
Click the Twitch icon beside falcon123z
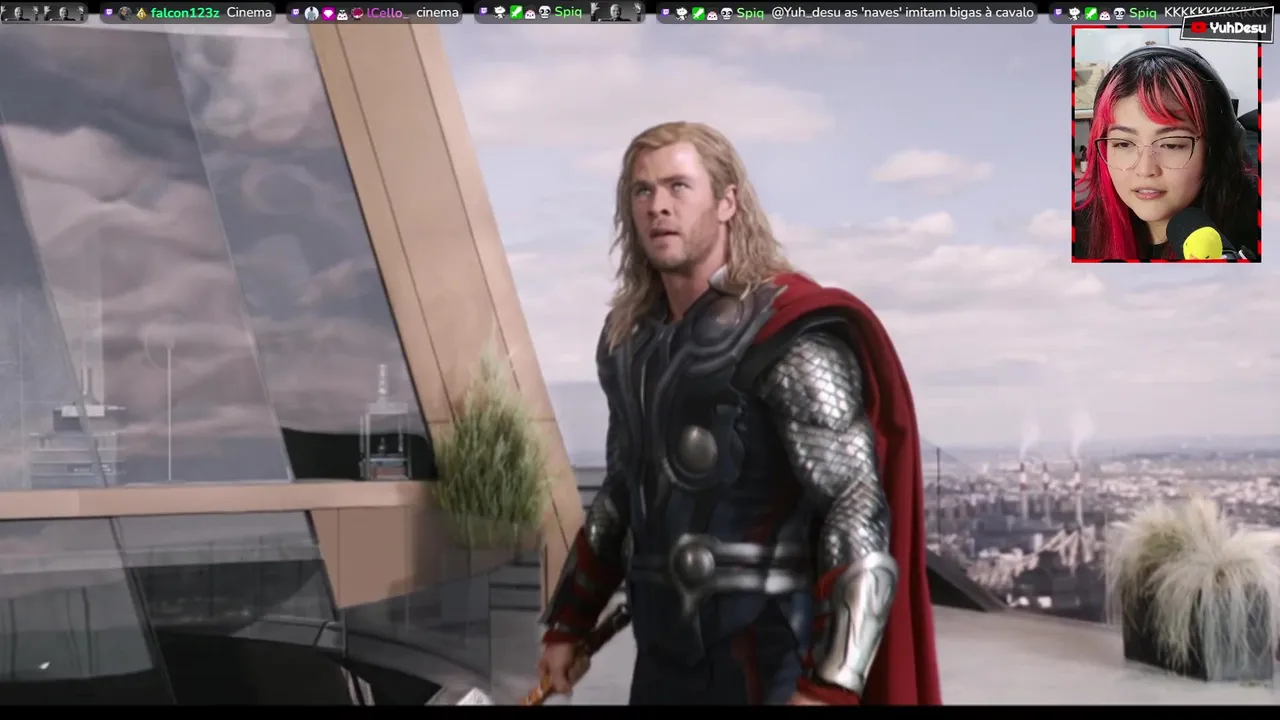[x=109, y=12]
